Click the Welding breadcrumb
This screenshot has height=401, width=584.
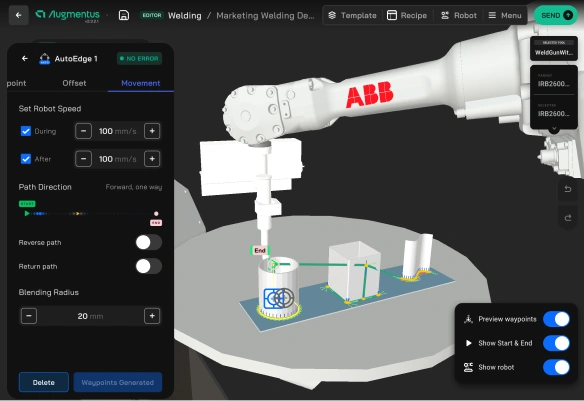coord(185,16)
